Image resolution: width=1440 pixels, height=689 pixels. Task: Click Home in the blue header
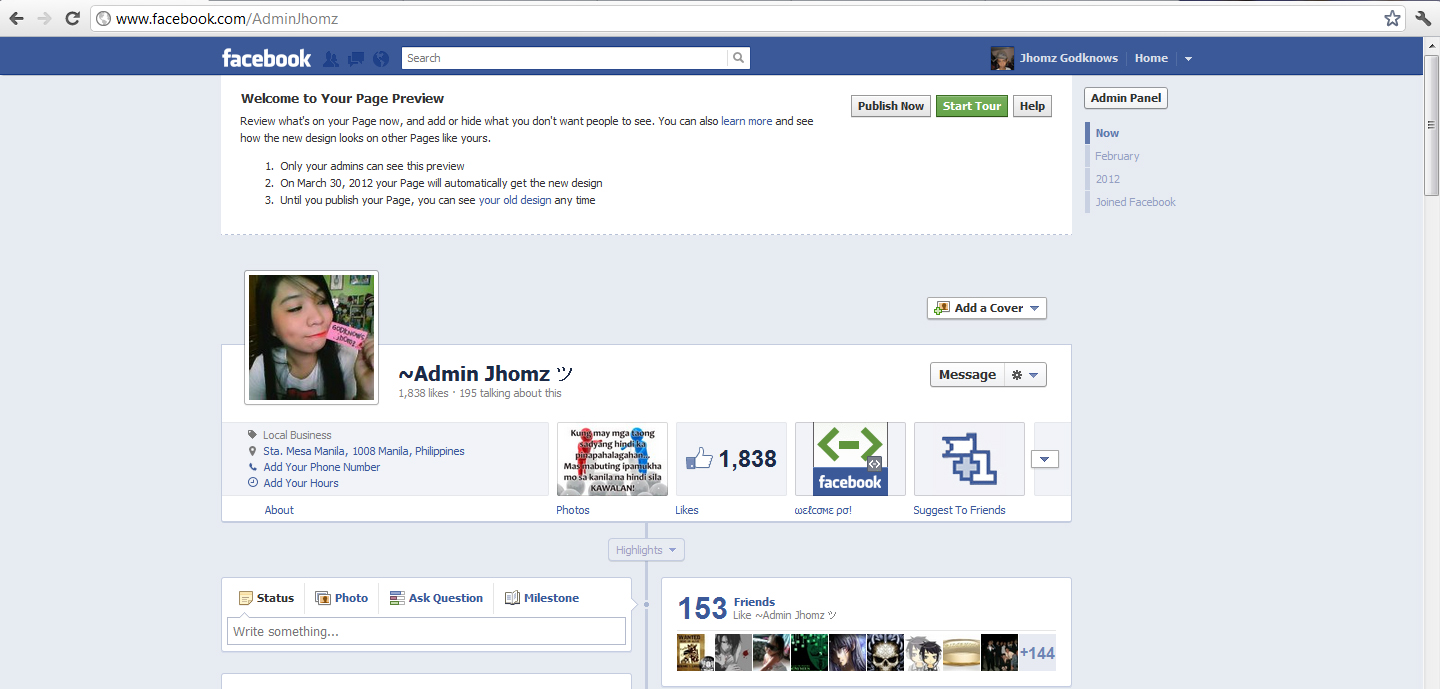pos(1151,58)
